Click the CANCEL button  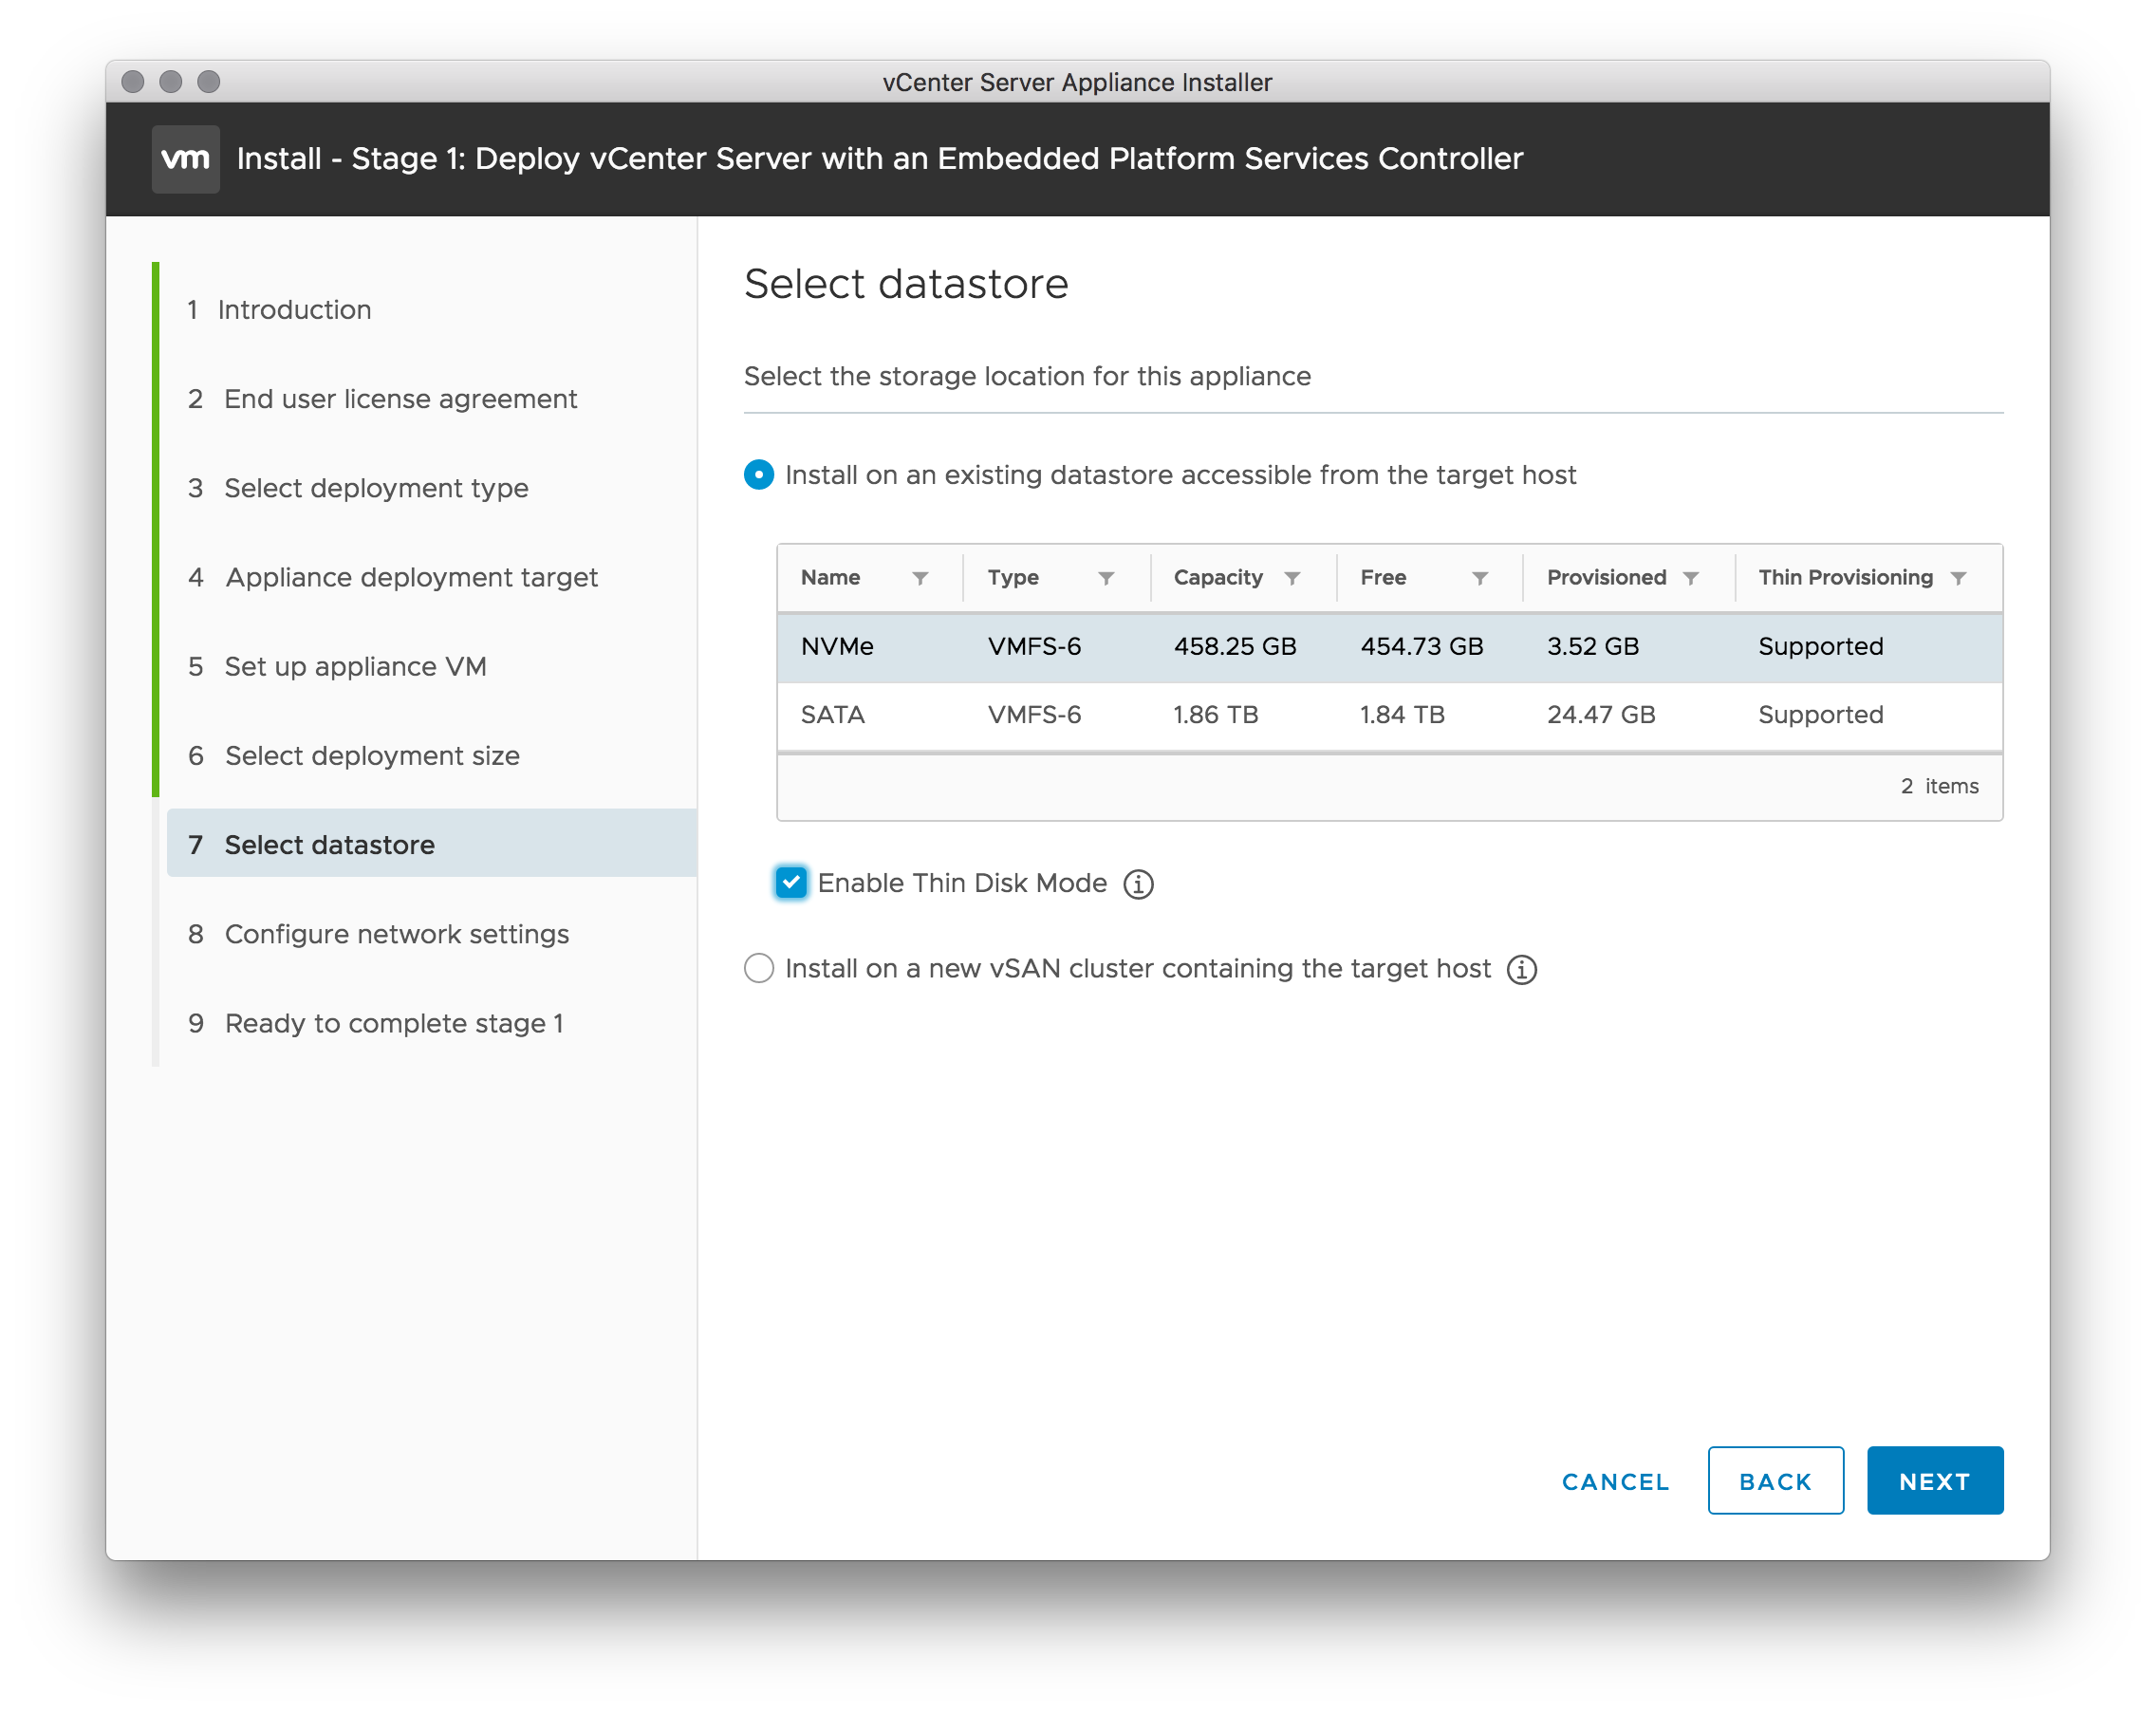(1615, 1481)
